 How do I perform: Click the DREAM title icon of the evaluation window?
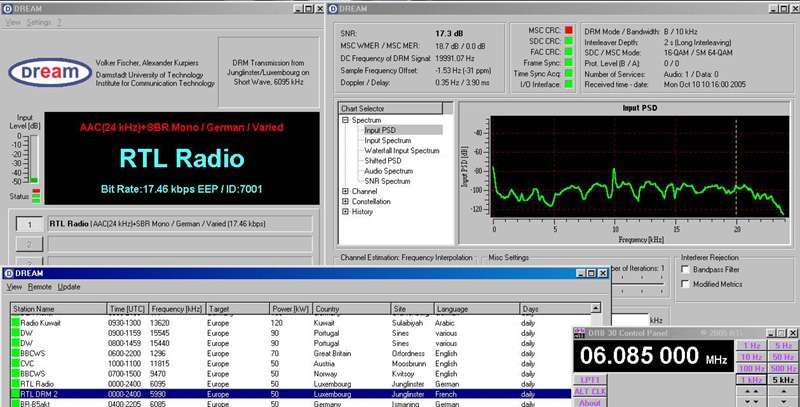[x=333, y=9]
